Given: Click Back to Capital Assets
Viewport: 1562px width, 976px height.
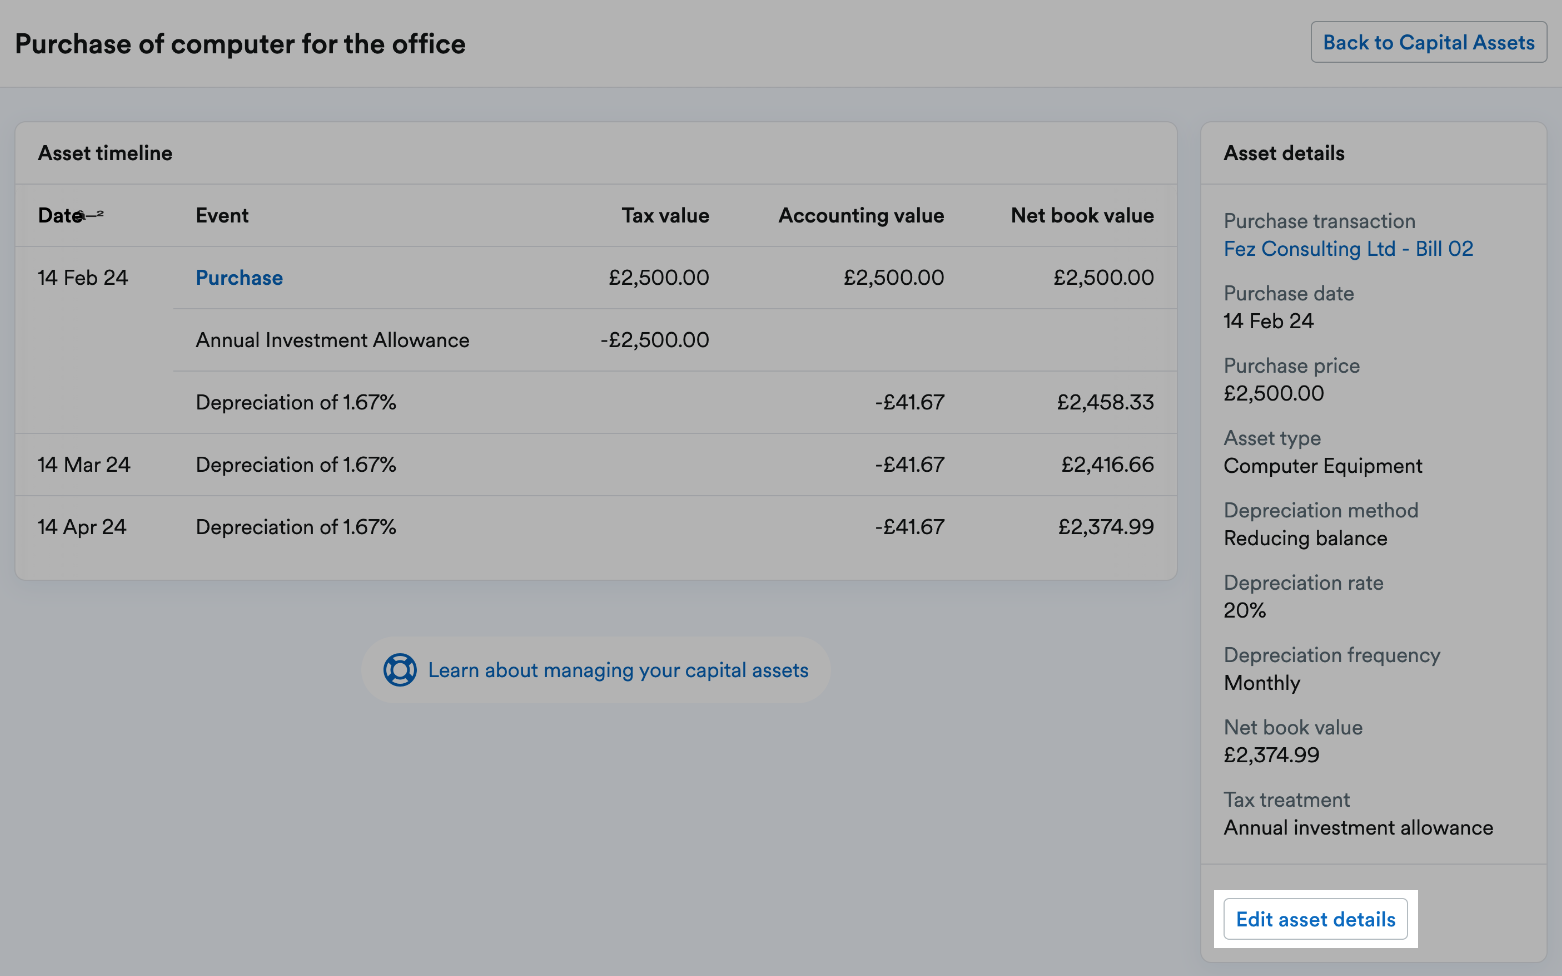Looking at the screenshot, I should 1428,42.
